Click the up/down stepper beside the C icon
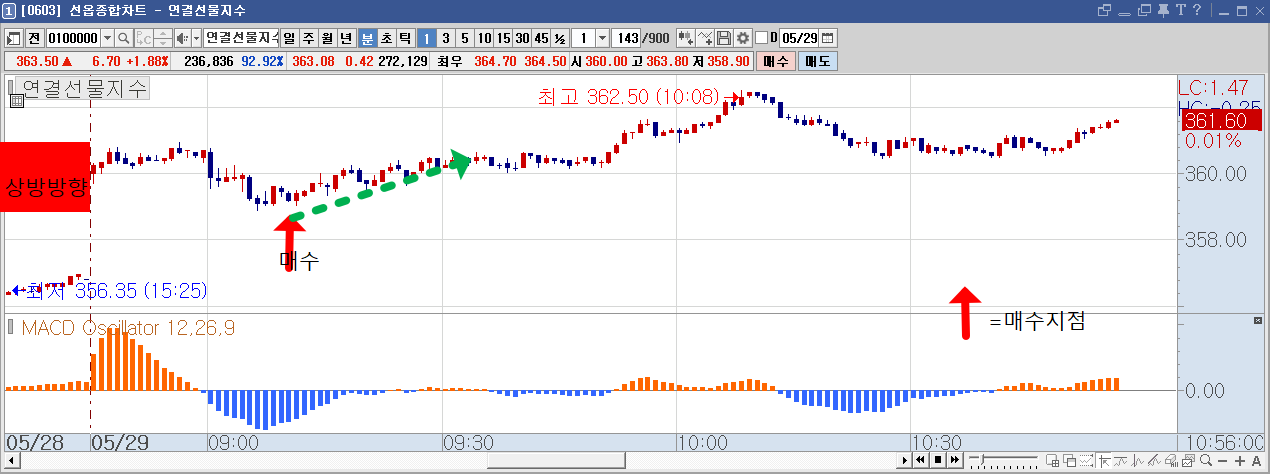This screenshot has width=1270, height=474. (x=163, y=38)
